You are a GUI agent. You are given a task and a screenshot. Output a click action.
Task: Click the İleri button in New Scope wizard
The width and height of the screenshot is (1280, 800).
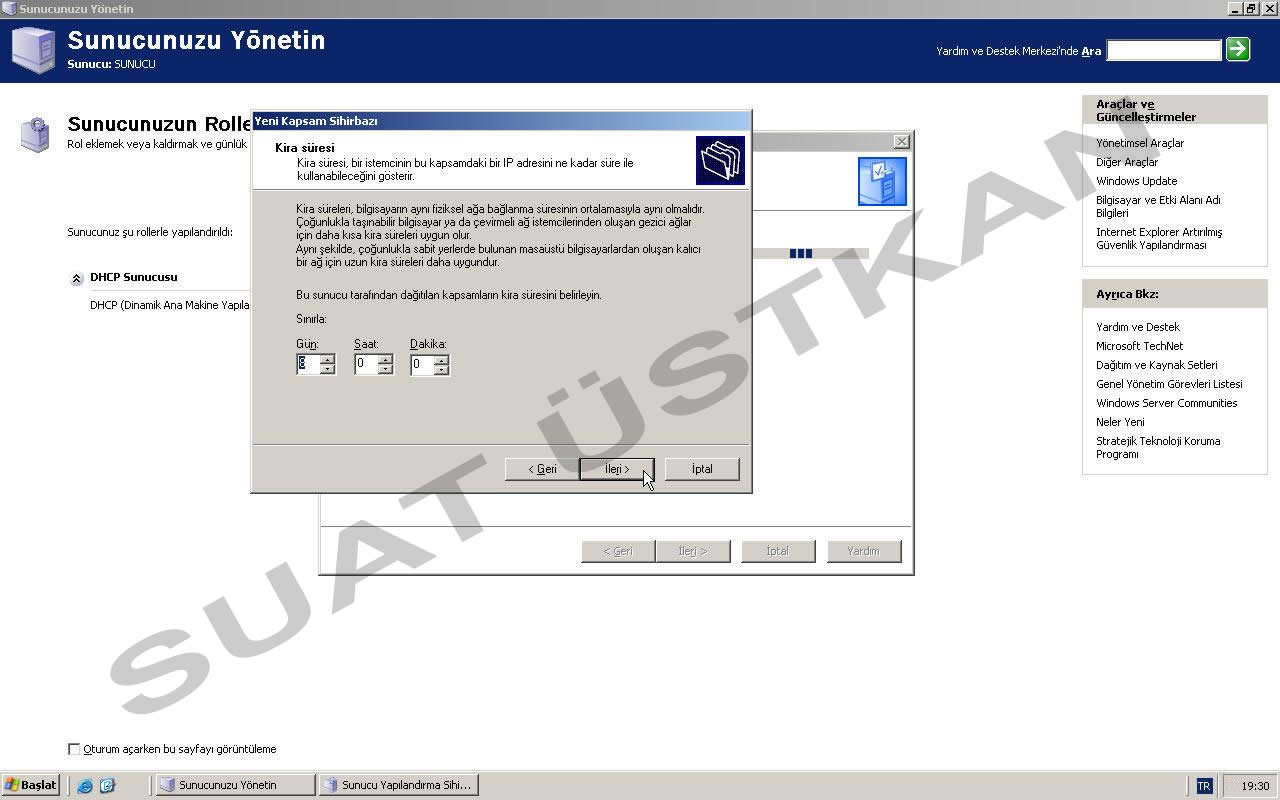(x=617, y=469)
